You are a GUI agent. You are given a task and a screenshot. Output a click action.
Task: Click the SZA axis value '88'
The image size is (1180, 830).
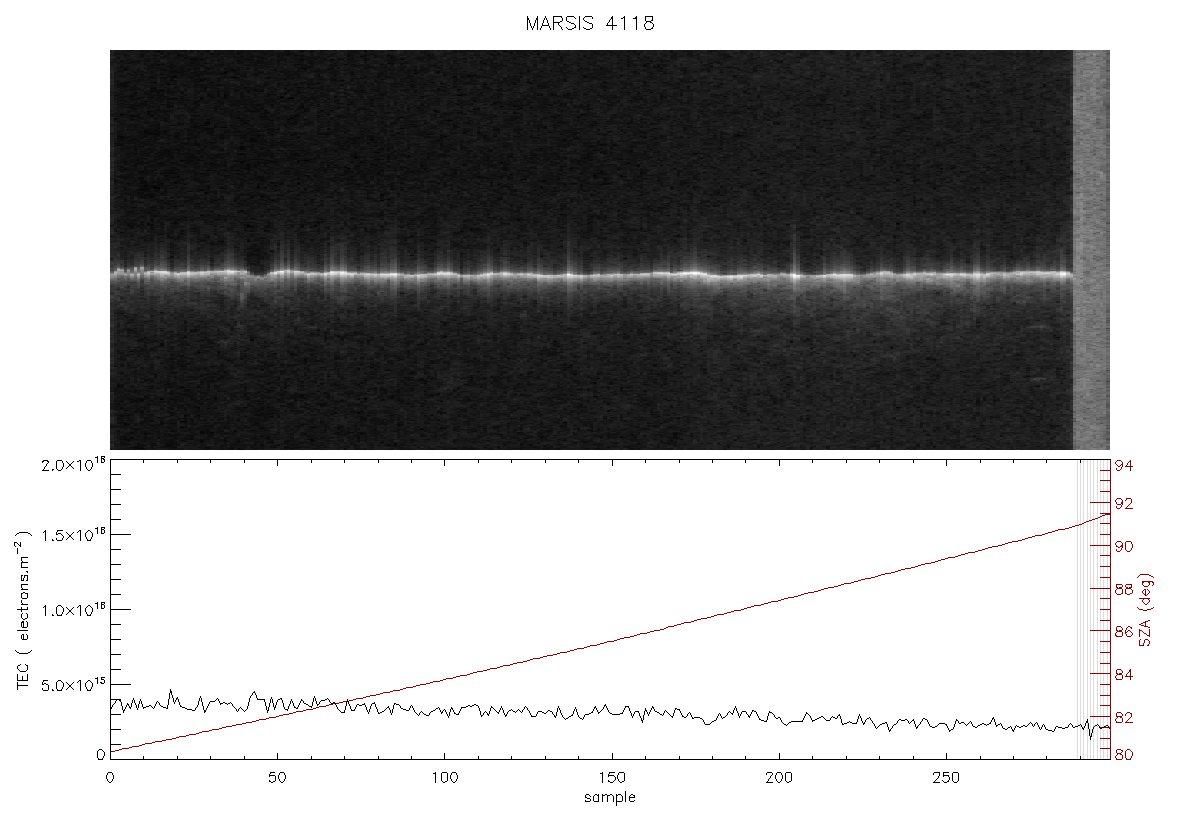pyautogui.click(x=1124, y=589)
